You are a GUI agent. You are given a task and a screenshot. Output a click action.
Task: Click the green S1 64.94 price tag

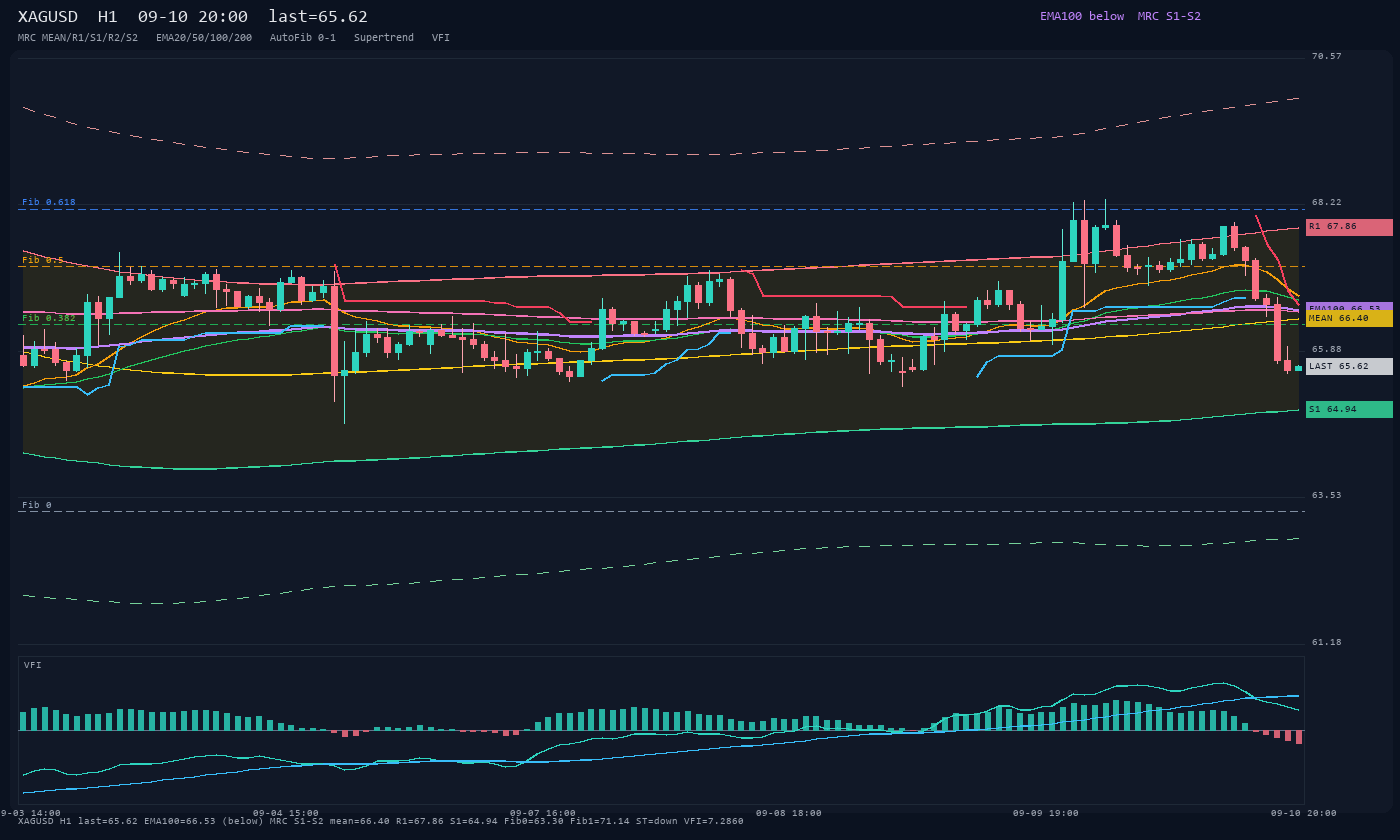(x=1349, y=409)
